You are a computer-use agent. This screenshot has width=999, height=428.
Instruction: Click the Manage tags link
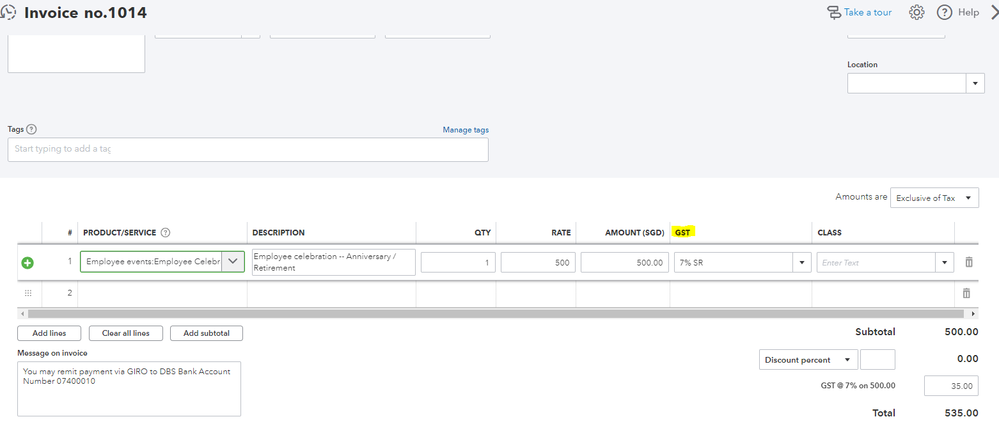466,130
